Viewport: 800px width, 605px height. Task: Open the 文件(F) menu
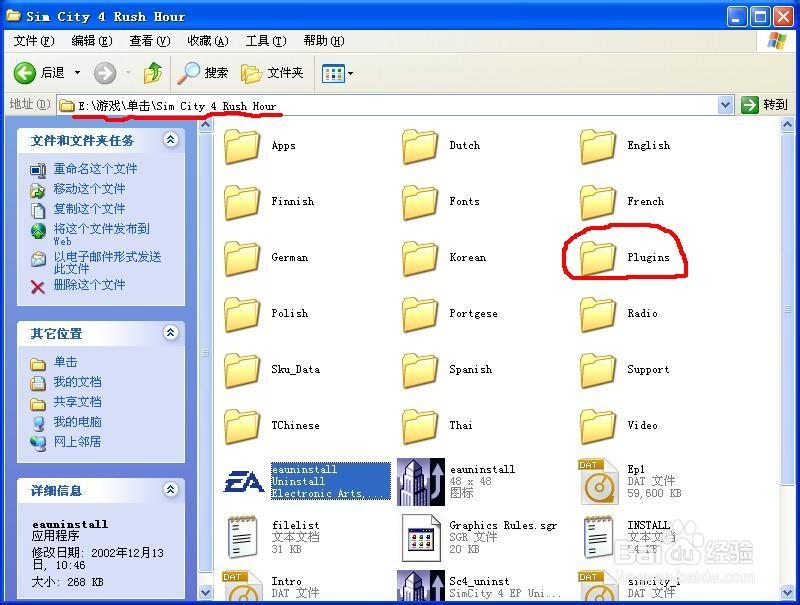tap(34, 41)
